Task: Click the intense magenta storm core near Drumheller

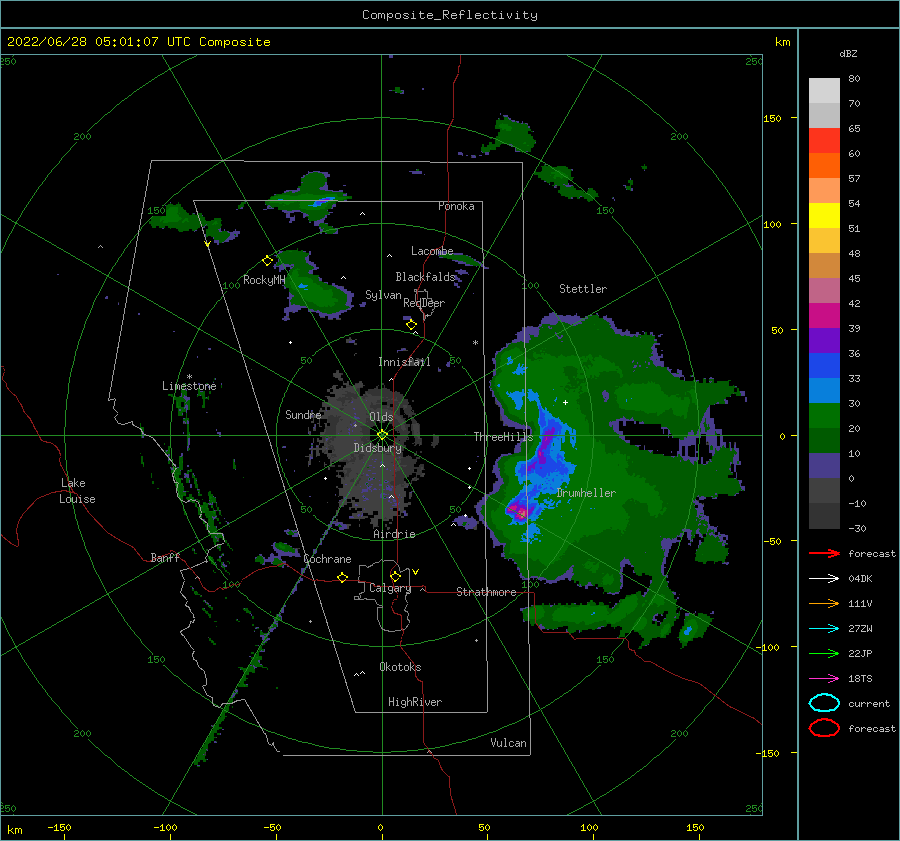Action: coord(520,511)
